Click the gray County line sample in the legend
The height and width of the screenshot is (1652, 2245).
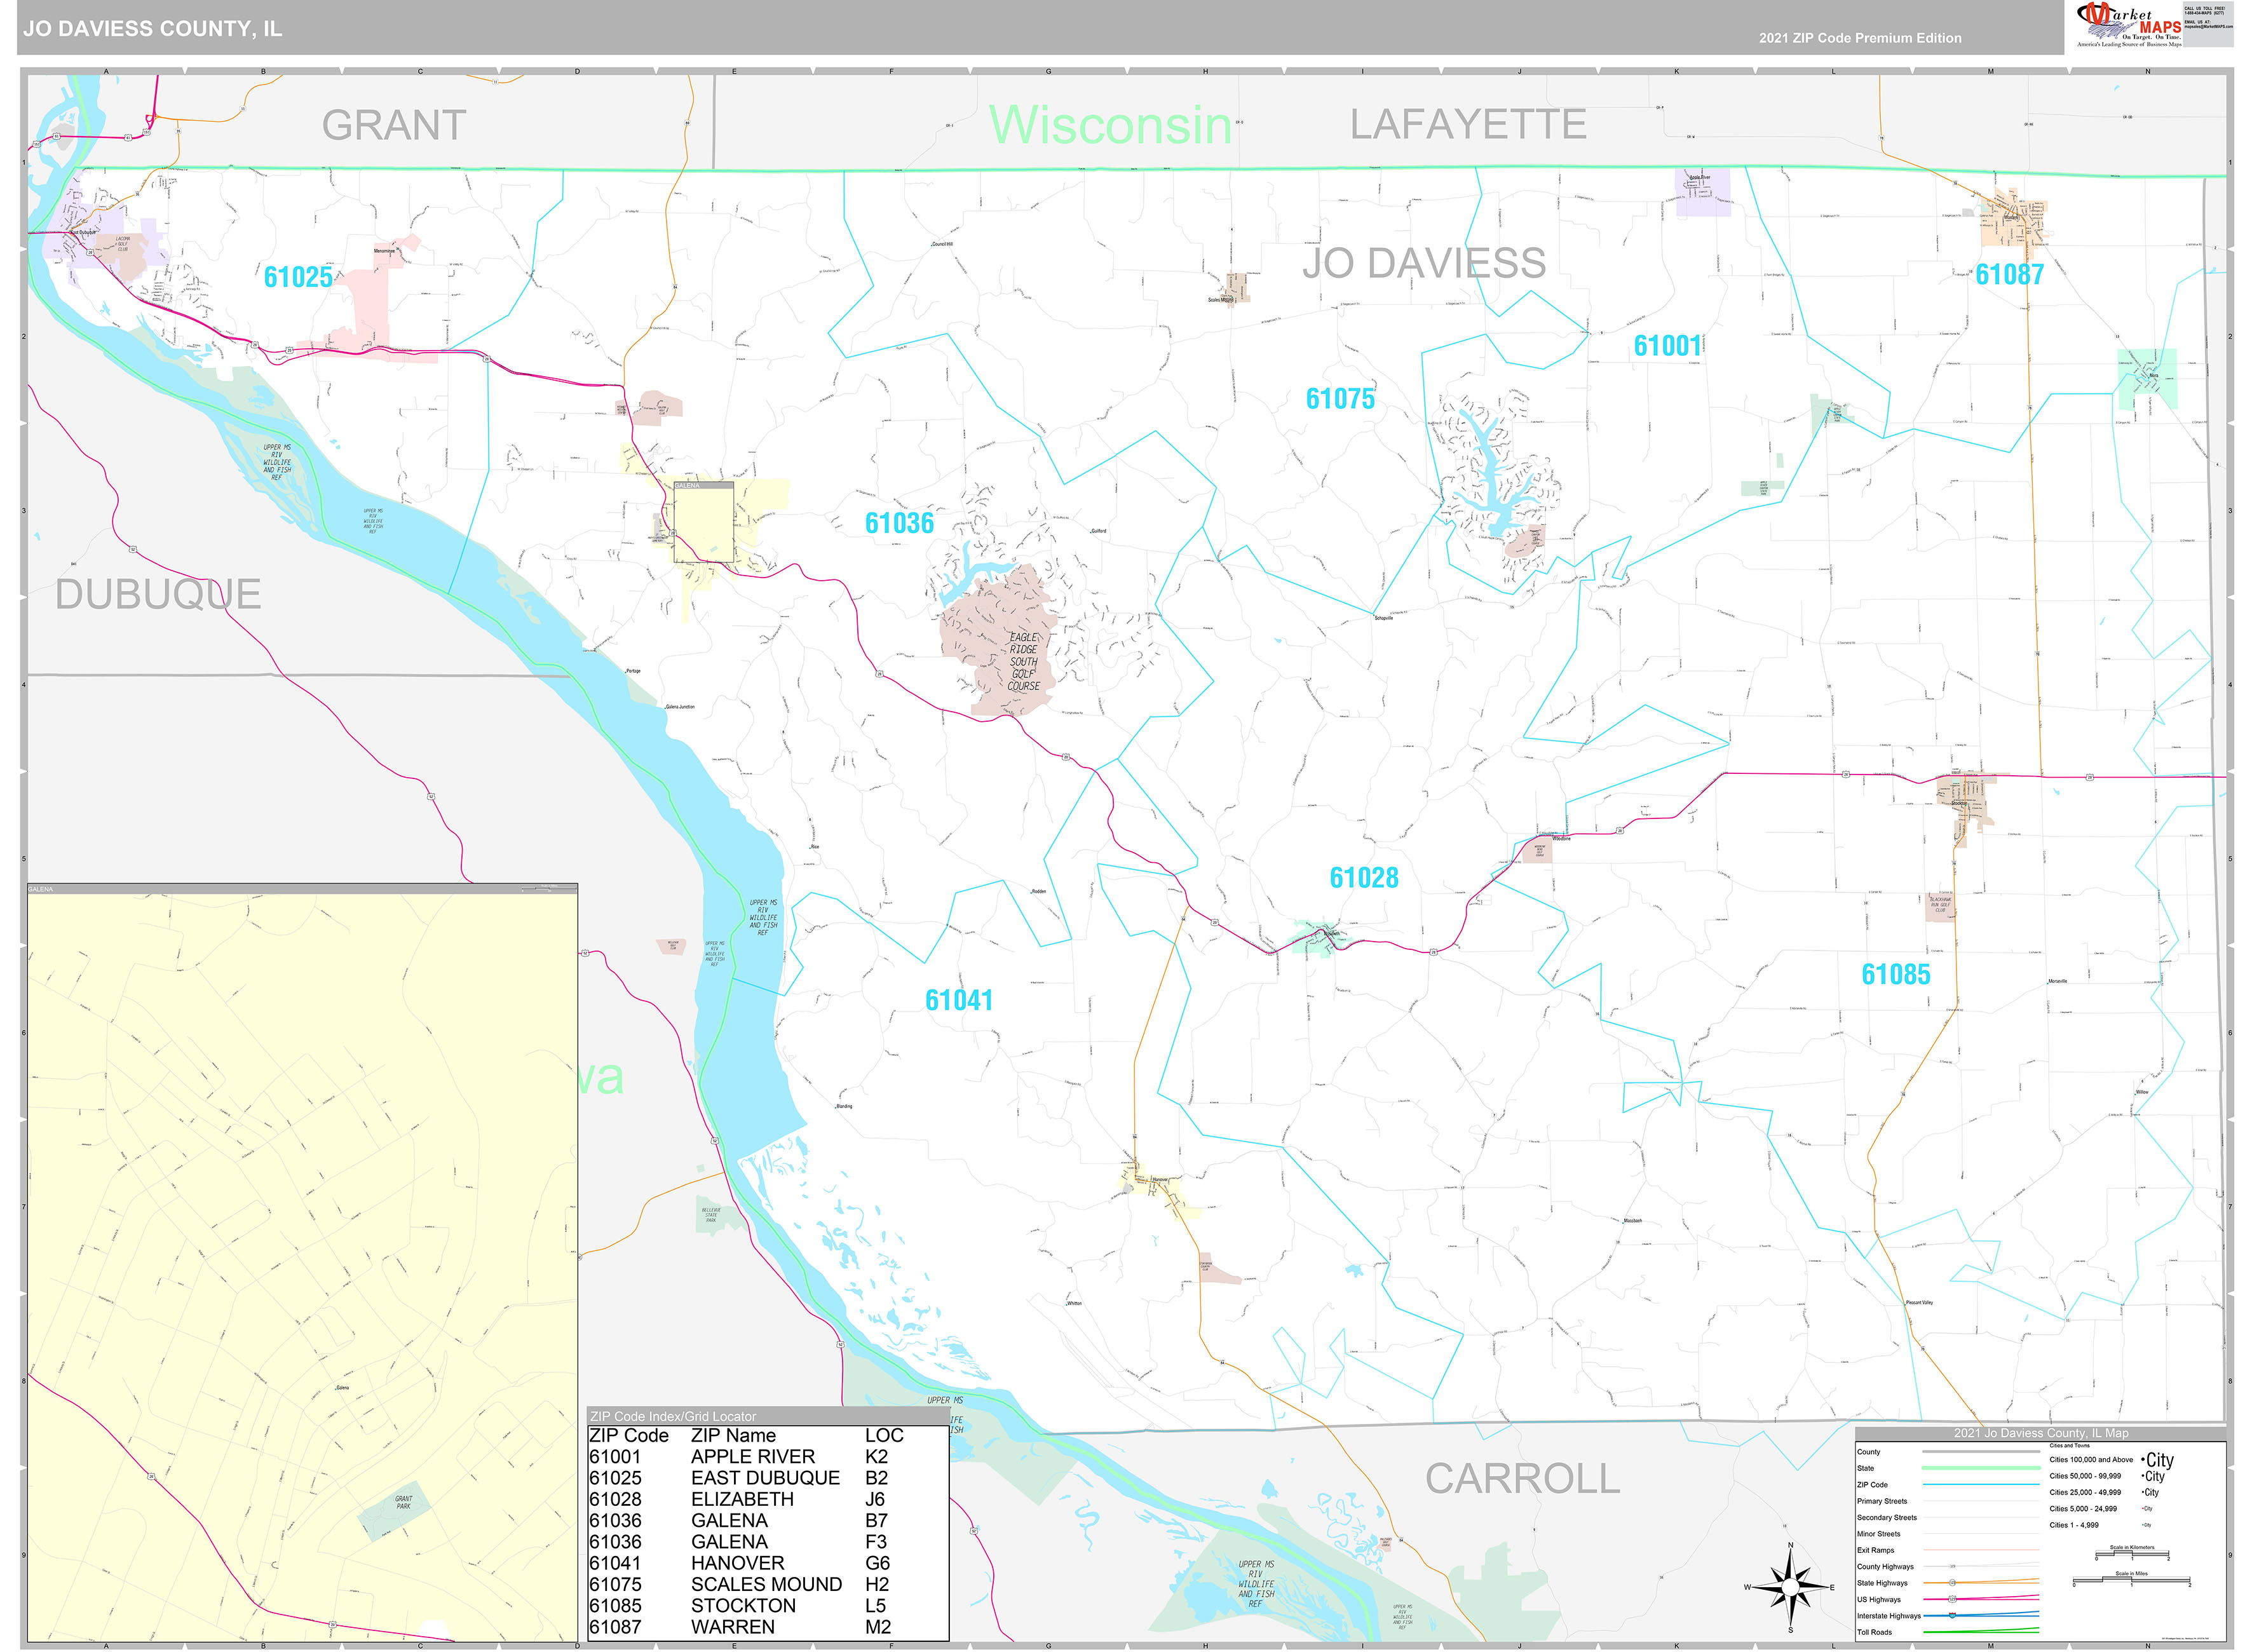coord(1980,1452)
